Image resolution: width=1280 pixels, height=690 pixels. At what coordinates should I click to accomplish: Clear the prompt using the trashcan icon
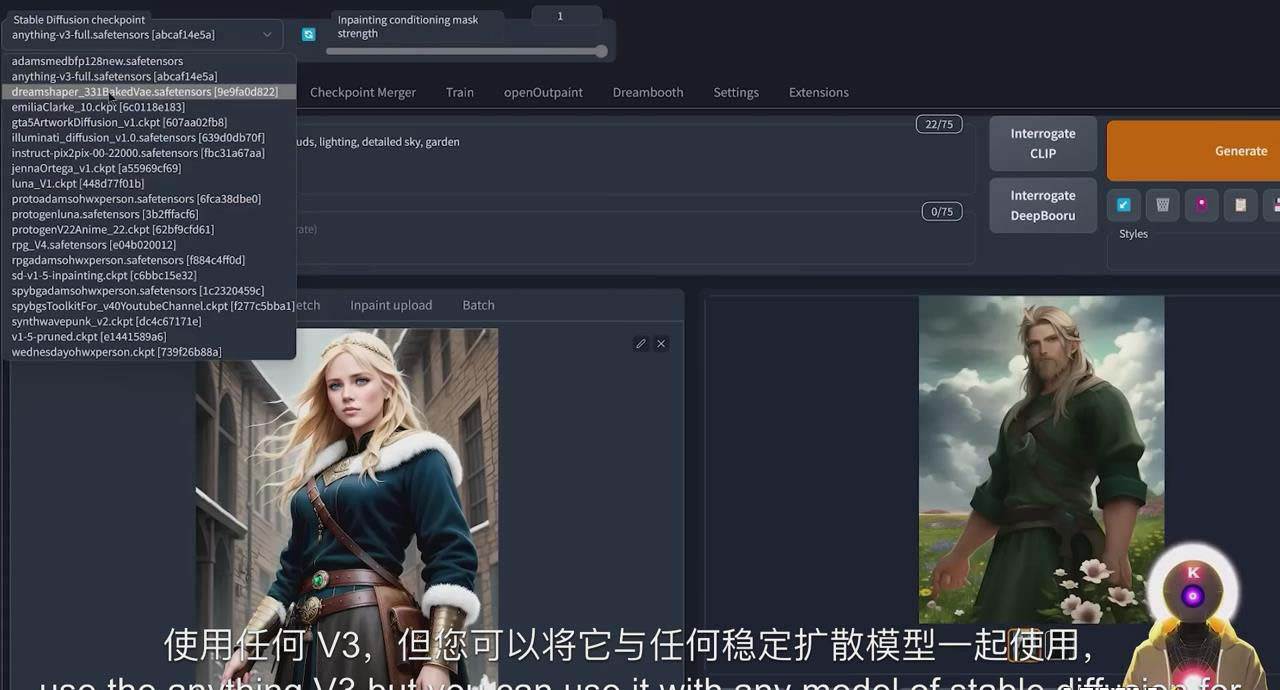(1162, 205)
